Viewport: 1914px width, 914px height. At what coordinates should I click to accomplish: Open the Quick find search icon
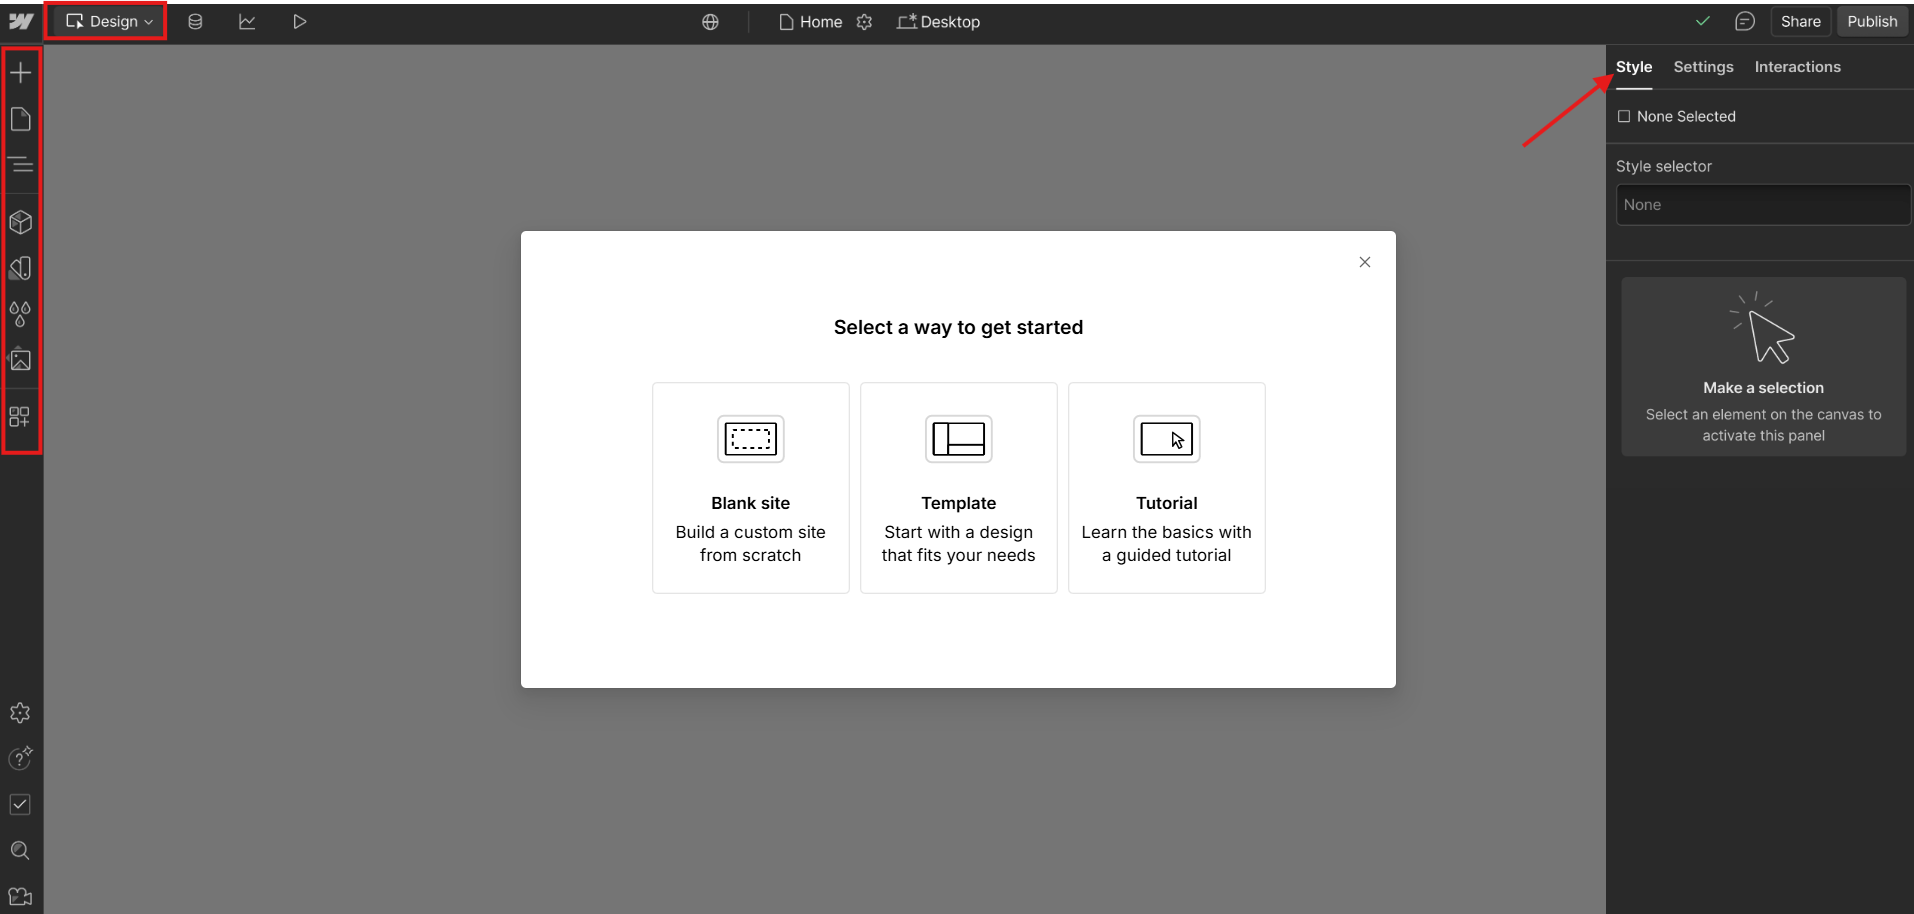pyautogui.click(x=20, y=850)
